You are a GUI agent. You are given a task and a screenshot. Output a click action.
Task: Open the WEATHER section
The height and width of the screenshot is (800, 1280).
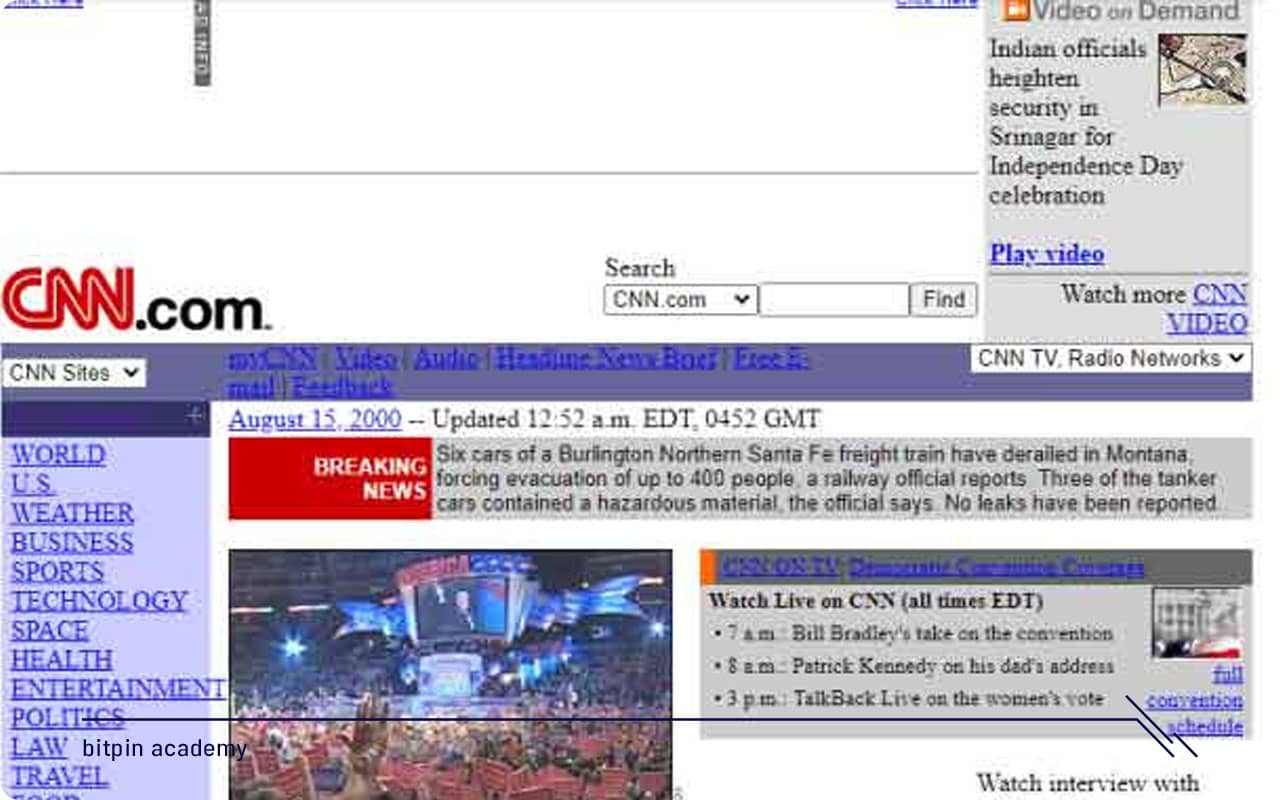pos(72,513)
